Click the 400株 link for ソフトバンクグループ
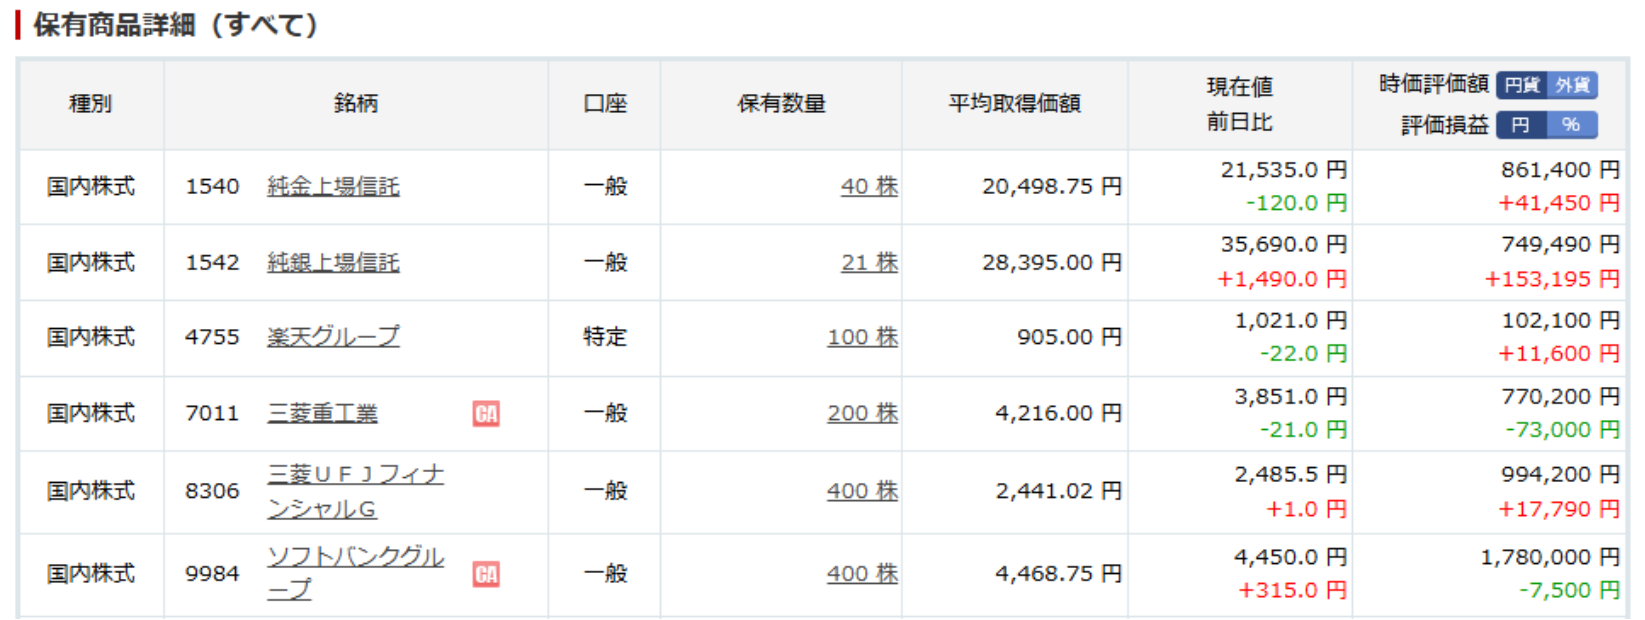 click(863, 573)
